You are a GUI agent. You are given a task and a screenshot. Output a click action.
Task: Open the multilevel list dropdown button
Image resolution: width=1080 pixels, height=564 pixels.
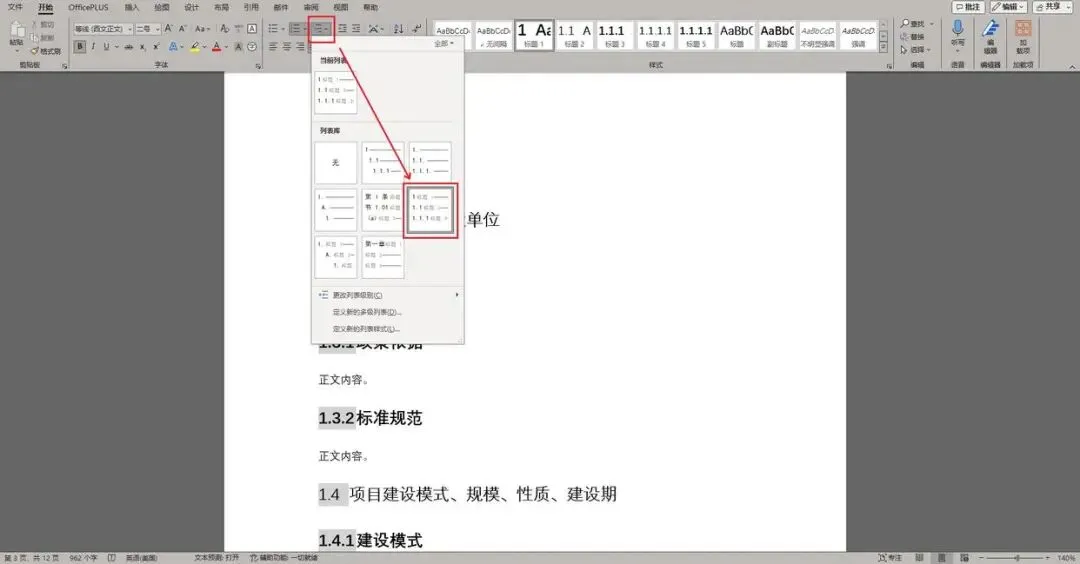pos(321,29)
